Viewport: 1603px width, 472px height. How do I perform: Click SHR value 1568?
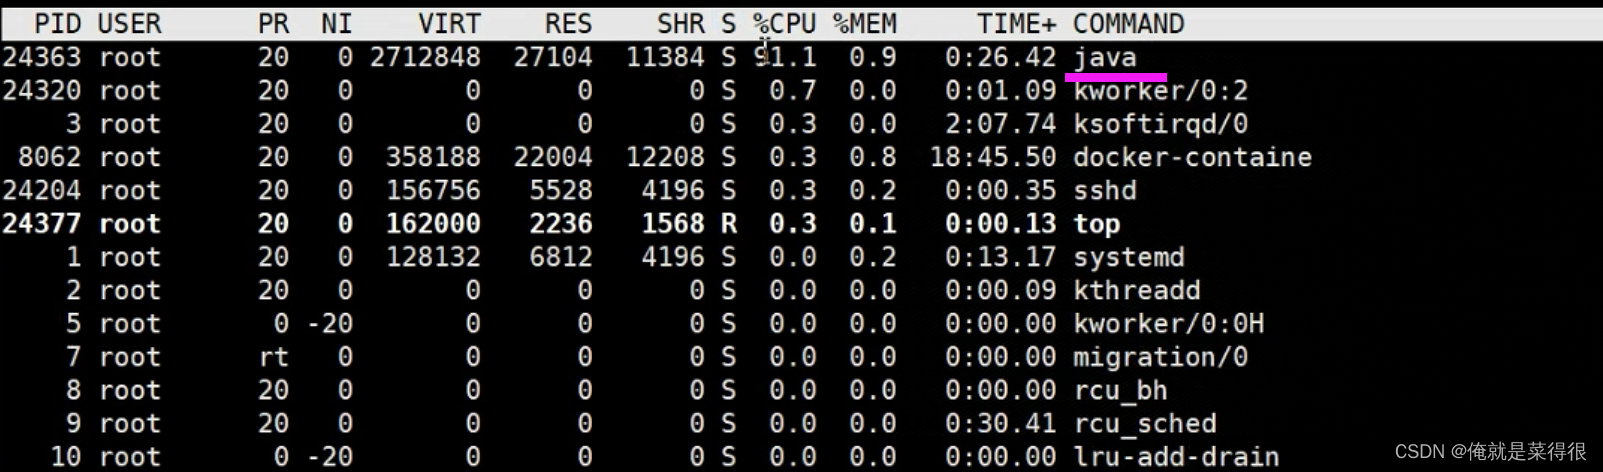(672, 224)
